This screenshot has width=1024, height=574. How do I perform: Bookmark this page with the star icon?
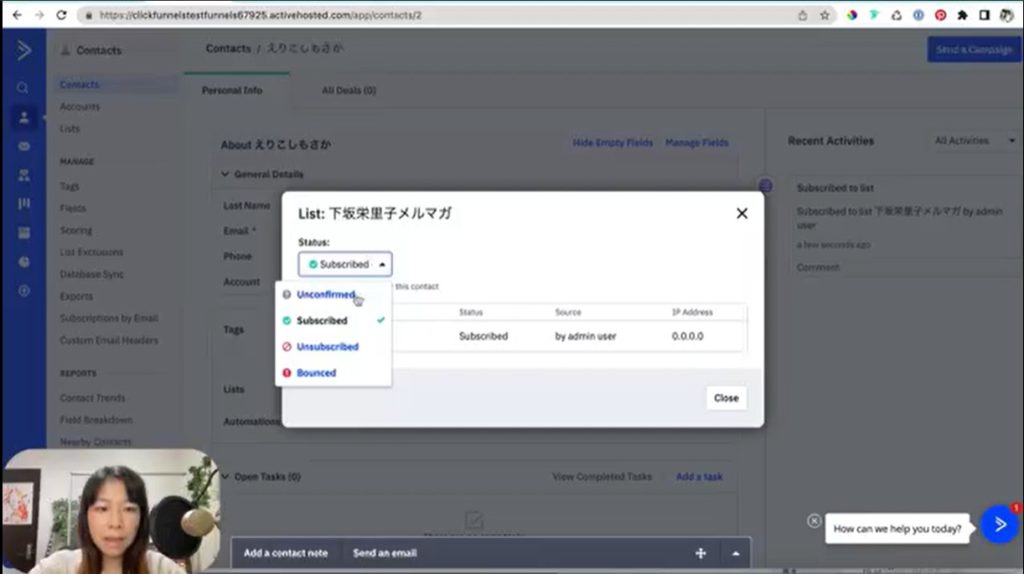(825, 16)
